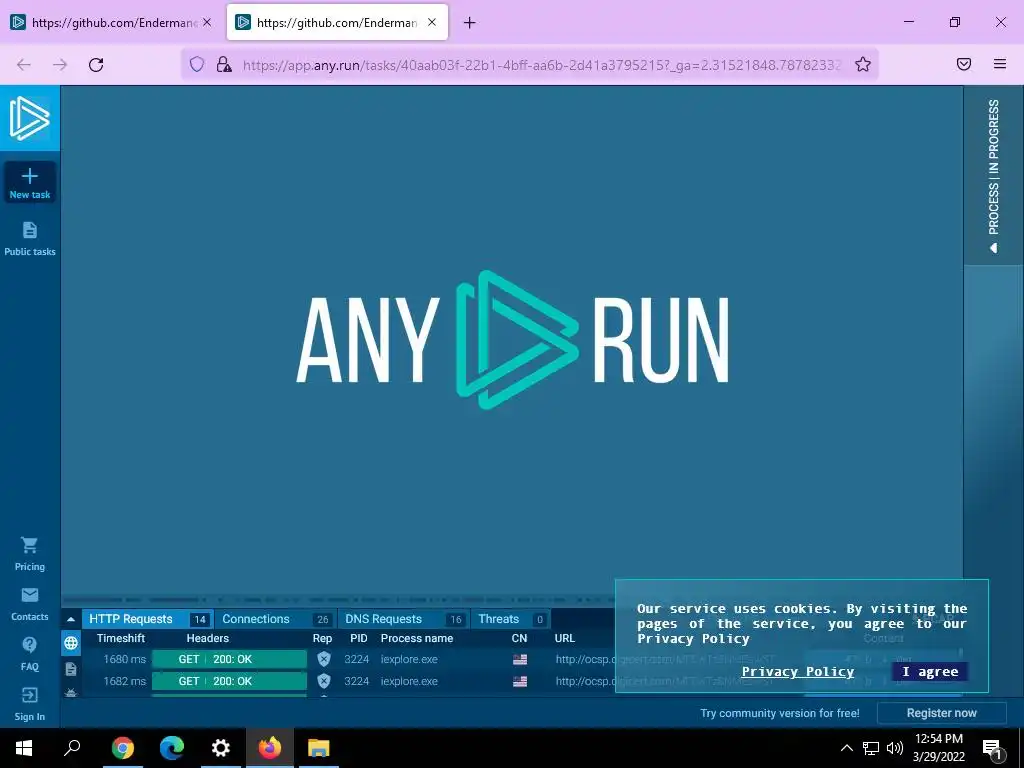This screenshot has width=1024, height=768.
Task: Show hidden system tray icons chevron
Action: coord(846,748)
